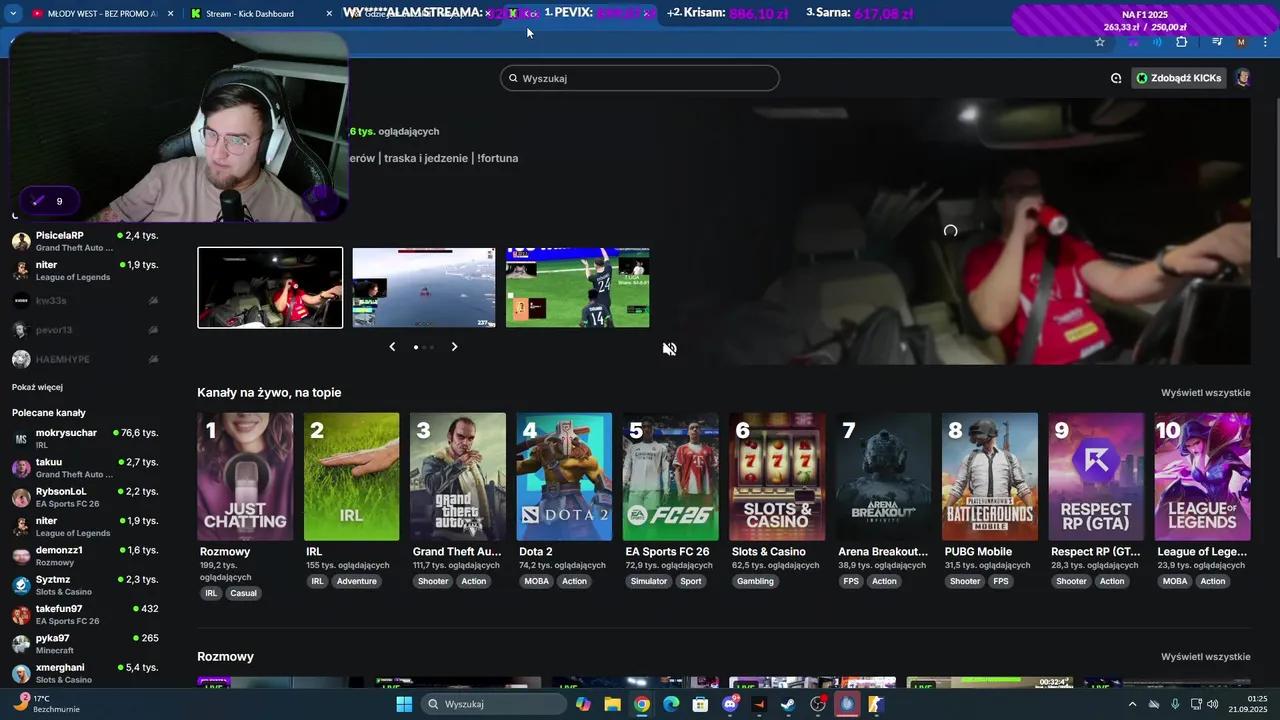
Task: Open Discord from the taskbar
Action: [730, 704]
